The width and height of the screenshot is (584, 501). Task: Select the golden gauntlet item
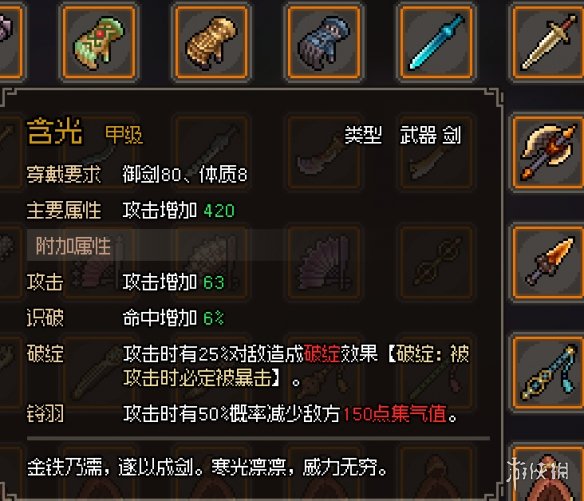212,42
